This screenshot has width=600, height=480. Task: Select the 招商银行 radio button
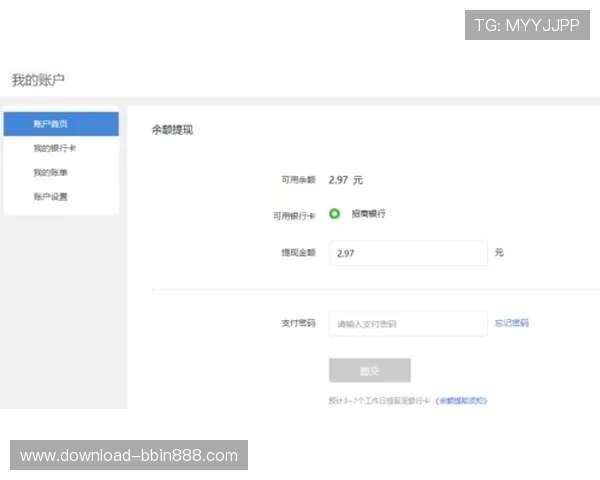[x=334, y=214]
